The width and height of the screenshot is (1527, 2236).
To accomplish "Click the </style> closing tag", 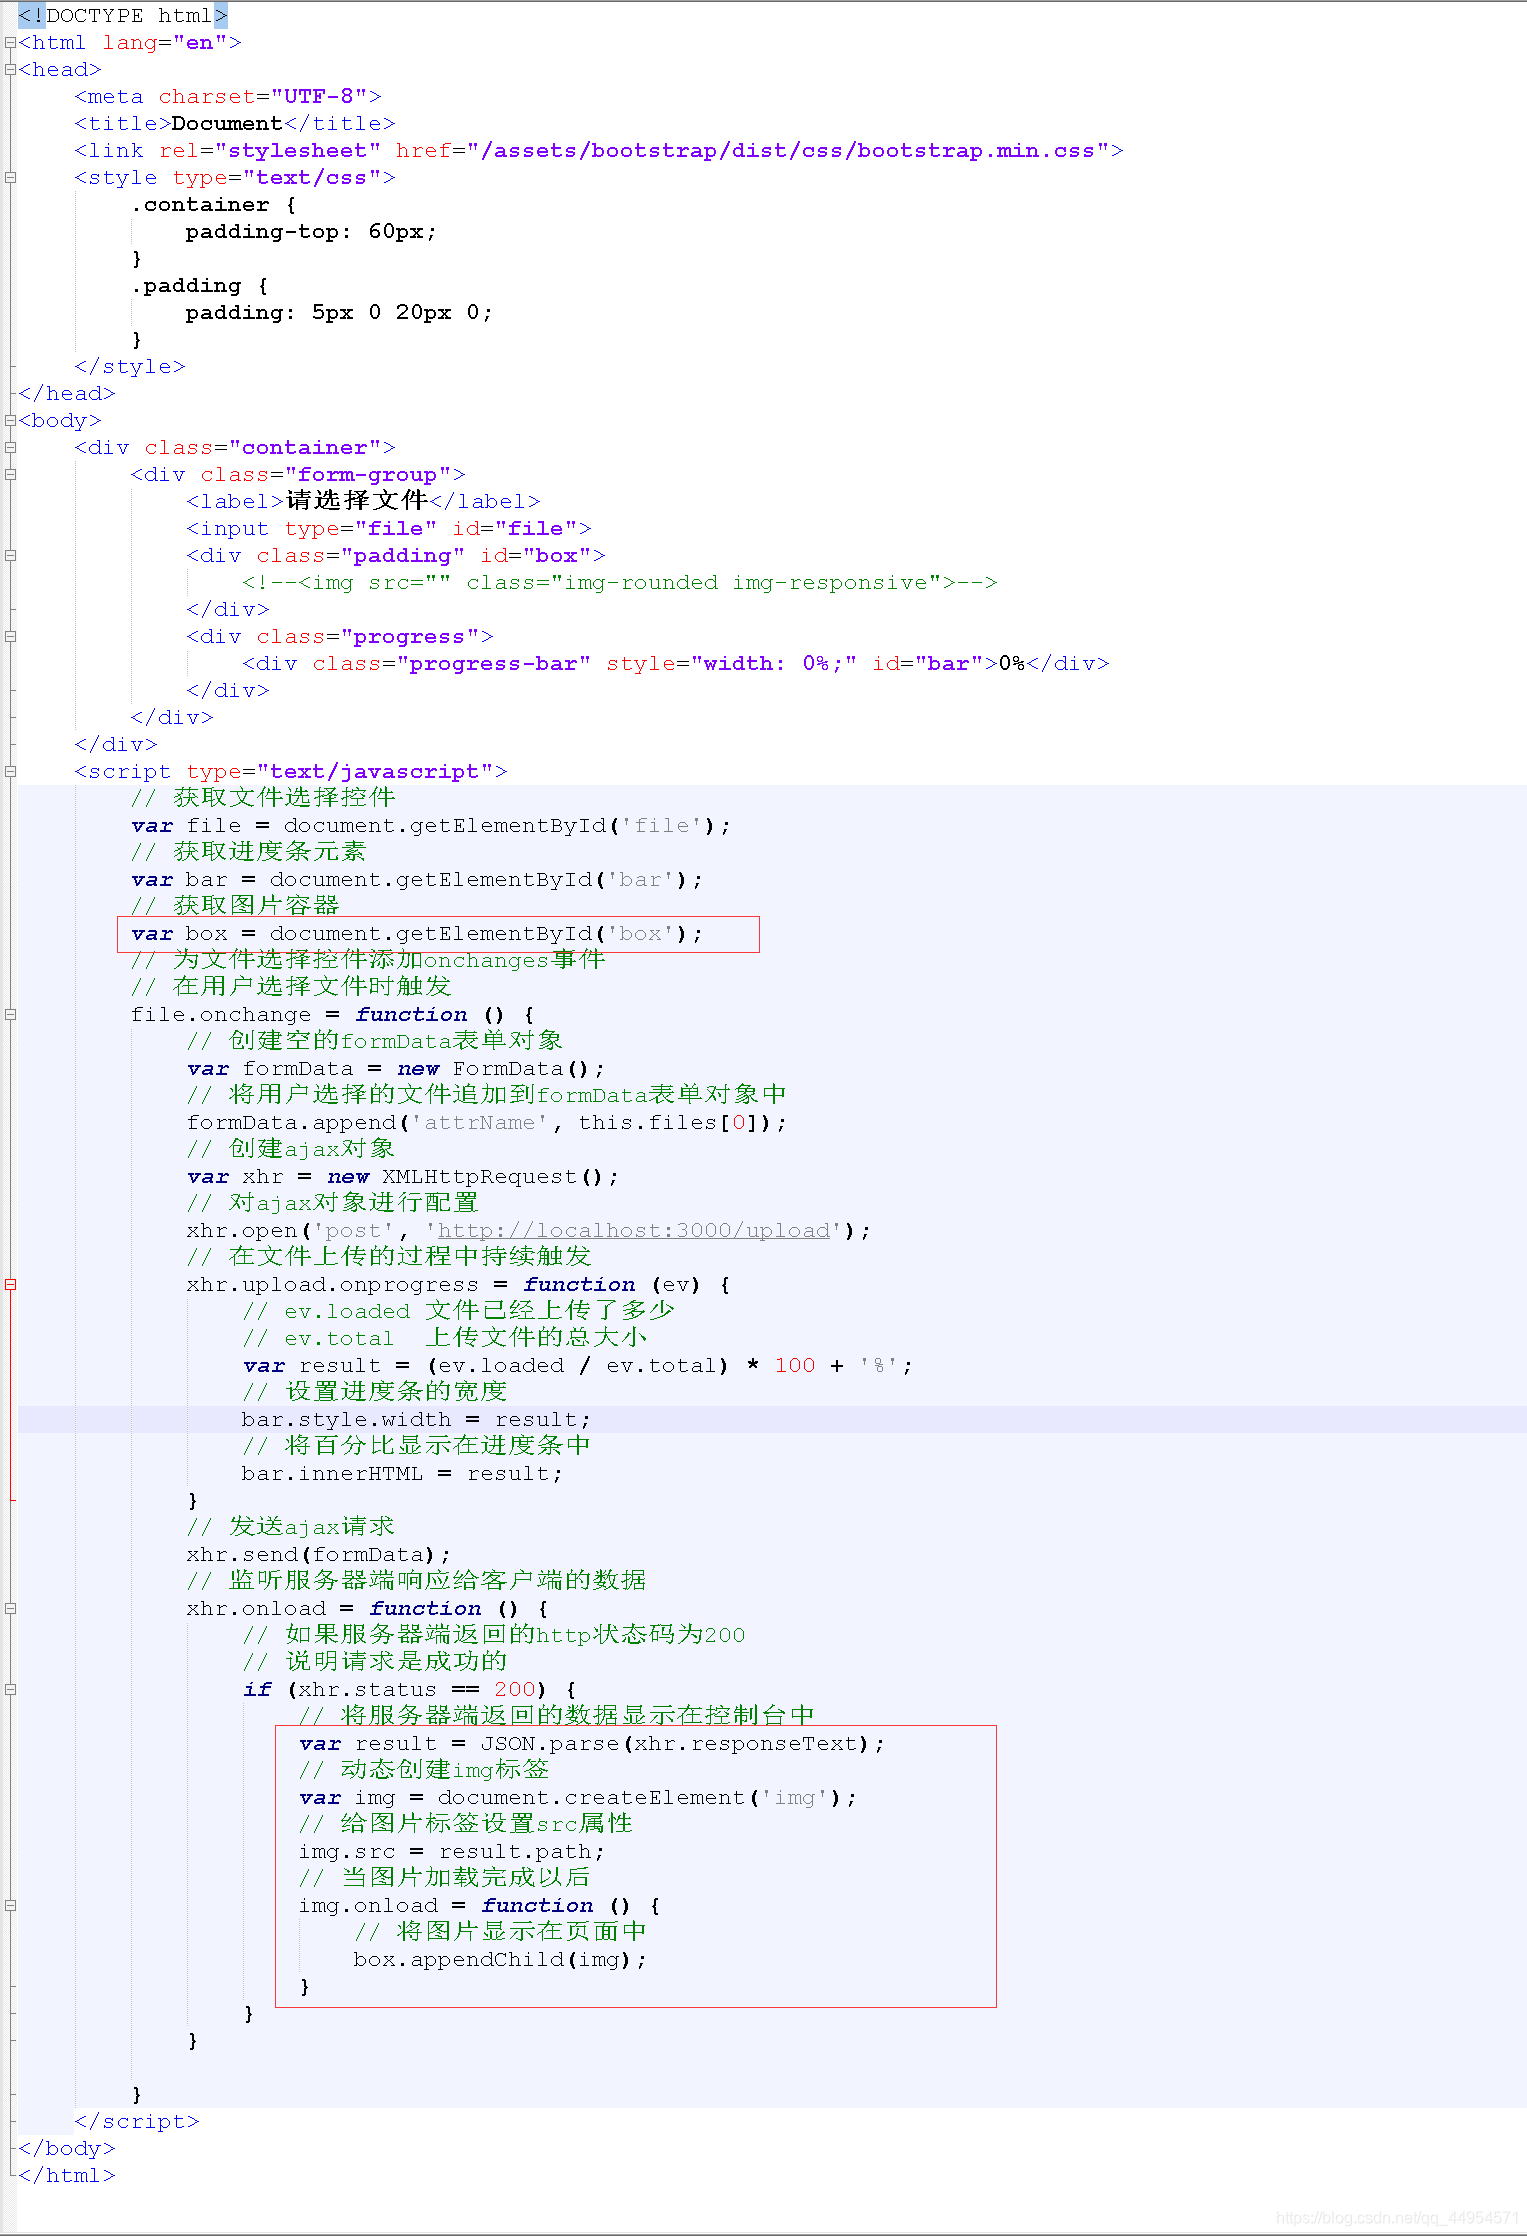I will pos(130,367).
